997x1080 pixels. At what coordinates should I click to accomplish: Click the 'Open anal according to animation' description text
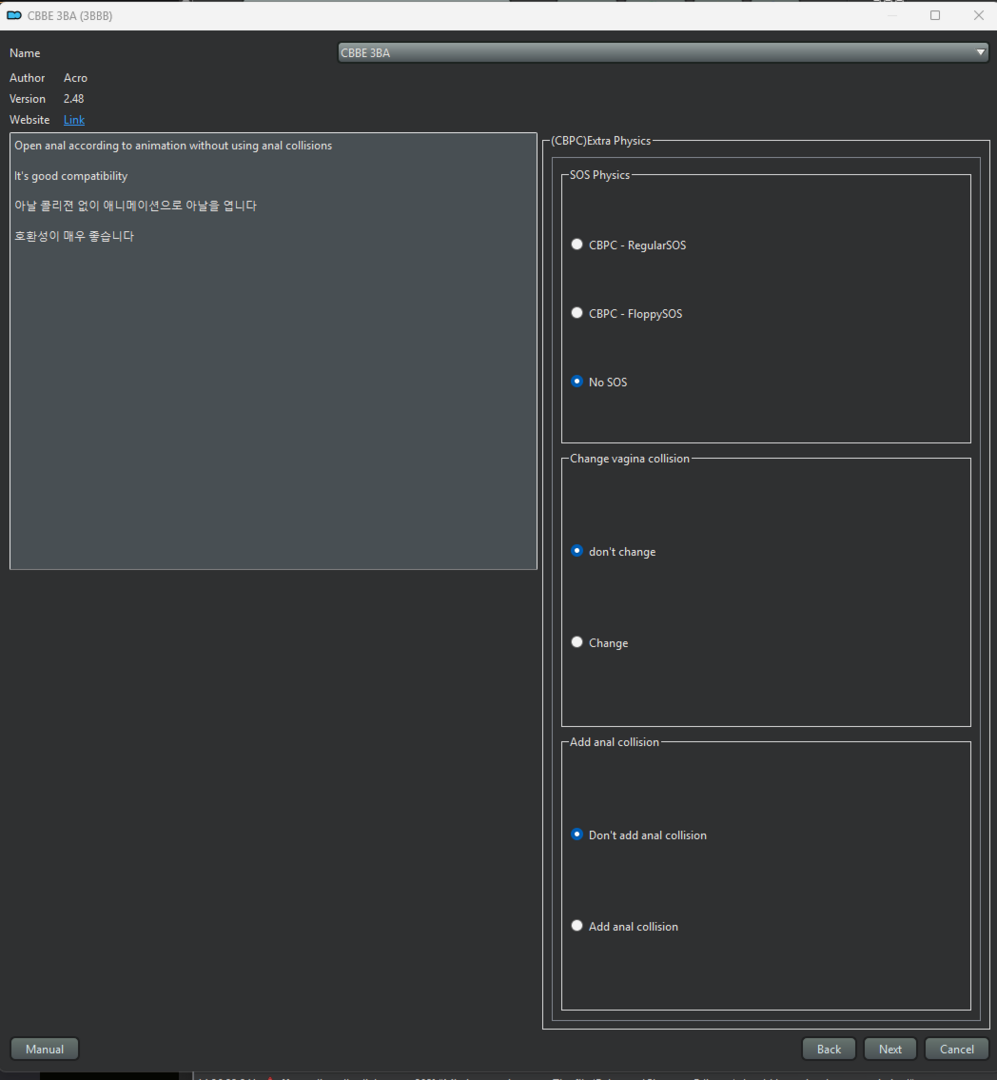click(x=173, y=145)
